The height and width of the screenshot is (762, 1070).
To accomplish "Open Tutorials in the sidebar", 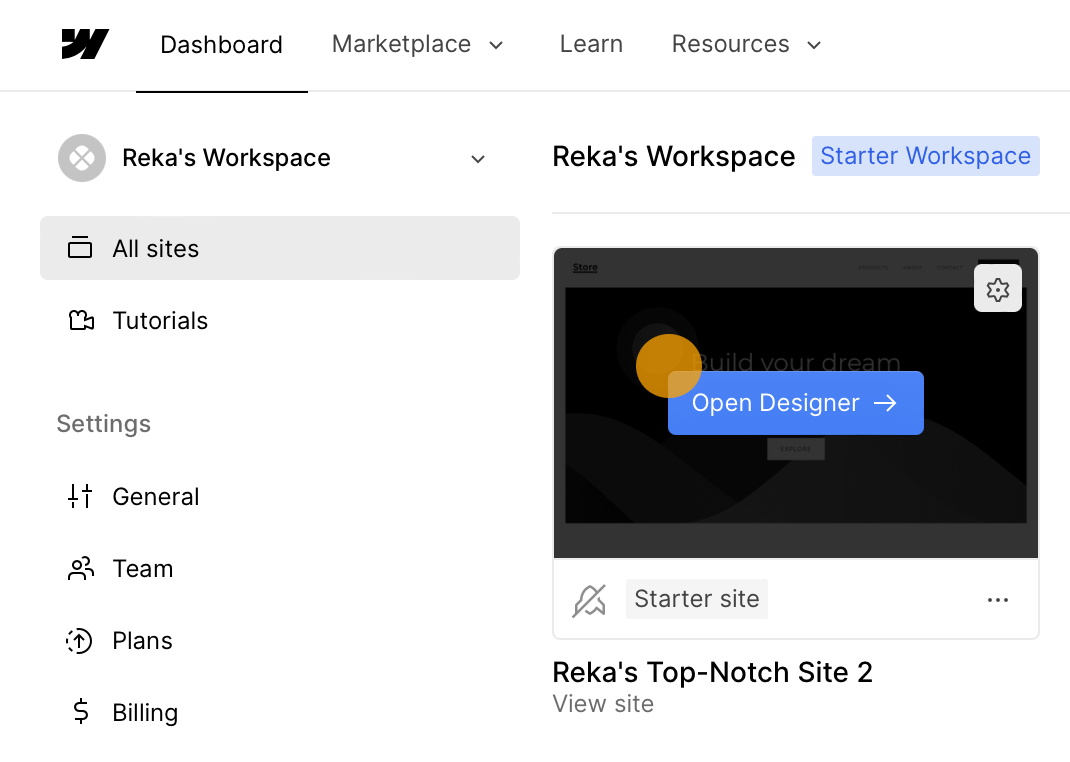I will tap(160, 321).
